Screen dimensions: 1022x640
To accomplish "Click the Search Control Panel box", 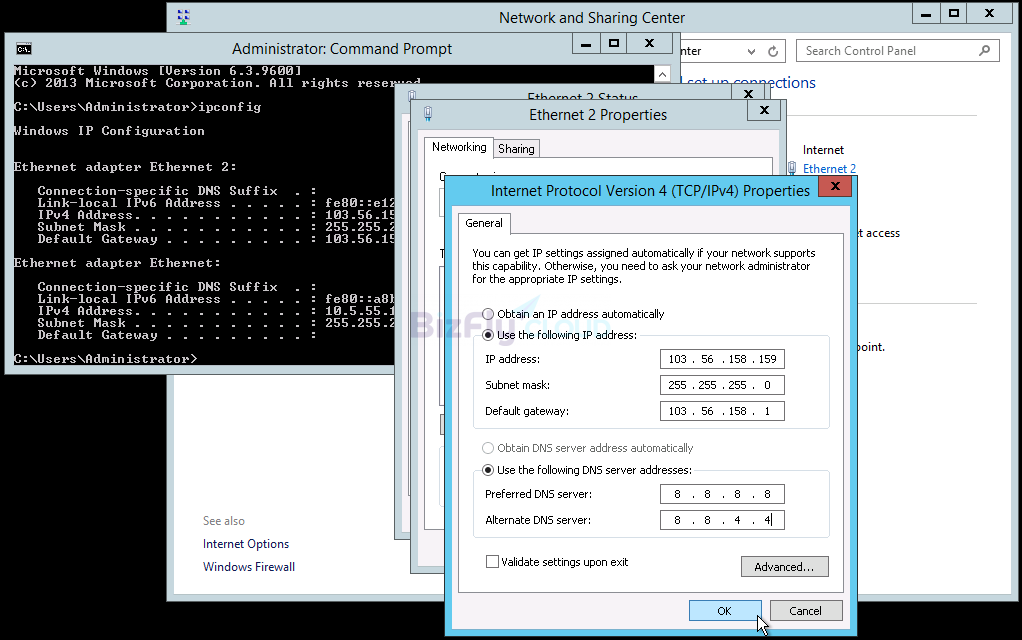I will (x=898, y=51).
